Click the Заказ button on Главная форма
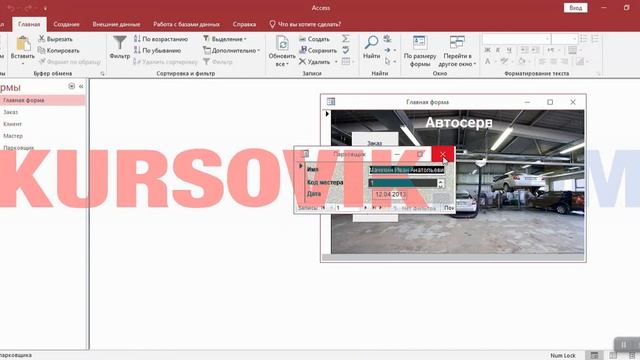This screenshot has height=360, width=640. tap(375, 143)
